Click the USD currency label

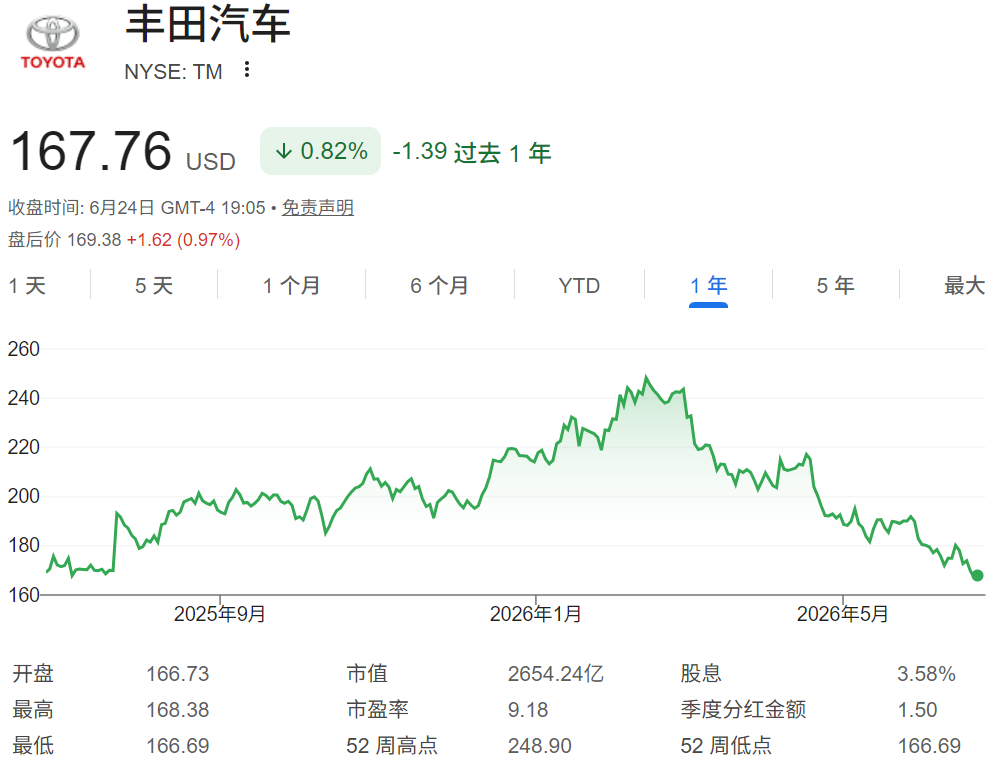pyautogui.click(x=210, y=162)
